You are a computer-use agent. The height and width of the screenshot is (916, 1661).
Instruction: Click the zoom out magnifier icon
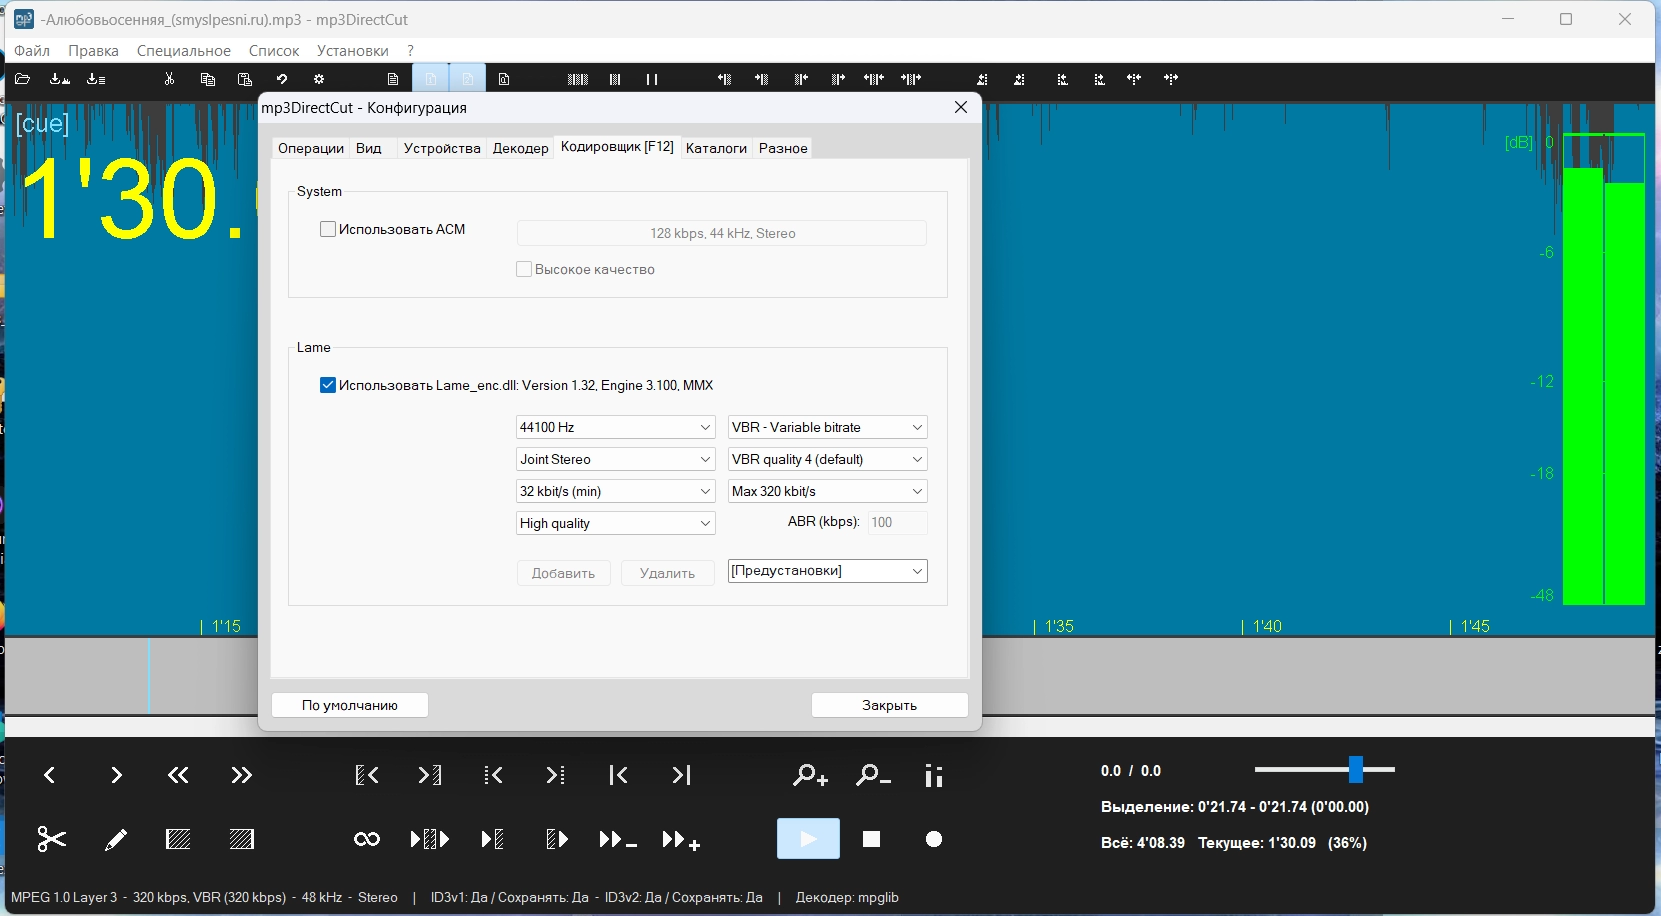872,775
